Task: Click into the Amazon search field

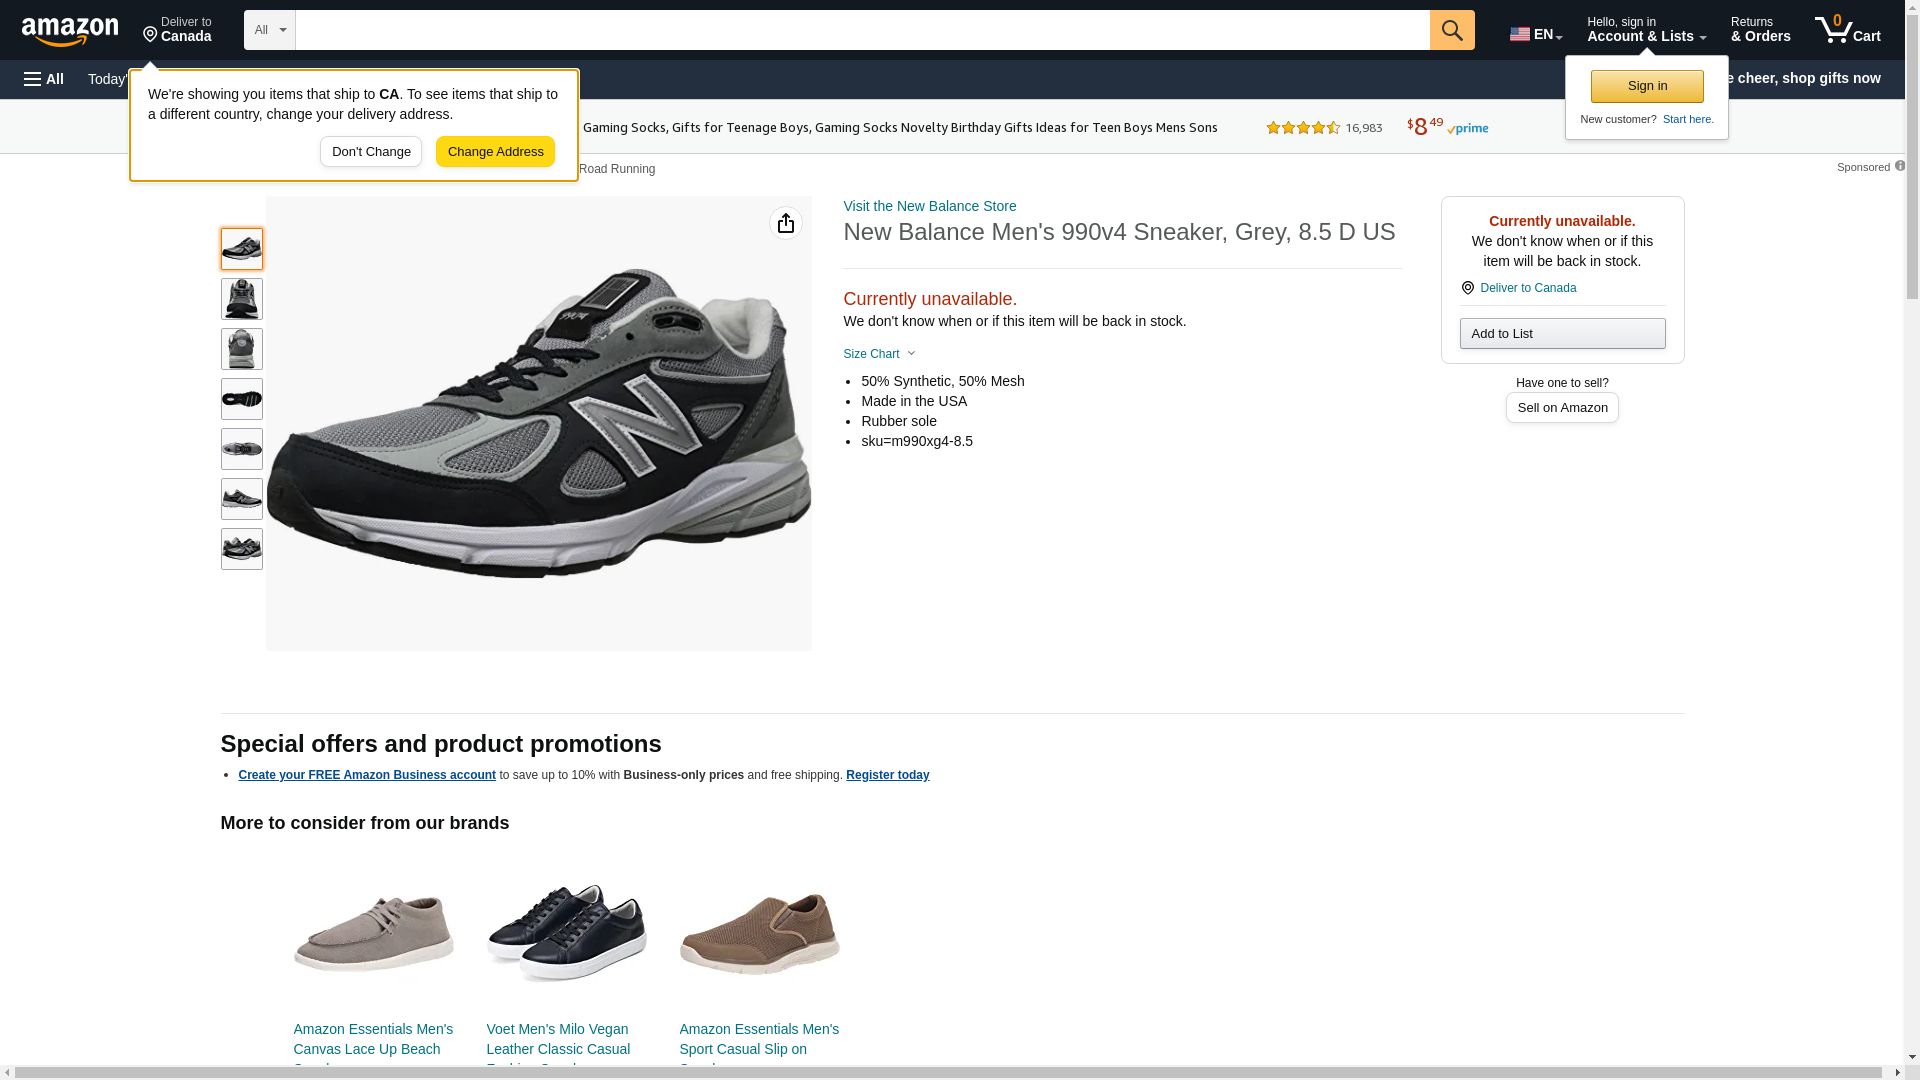Action: coord(861,30)
